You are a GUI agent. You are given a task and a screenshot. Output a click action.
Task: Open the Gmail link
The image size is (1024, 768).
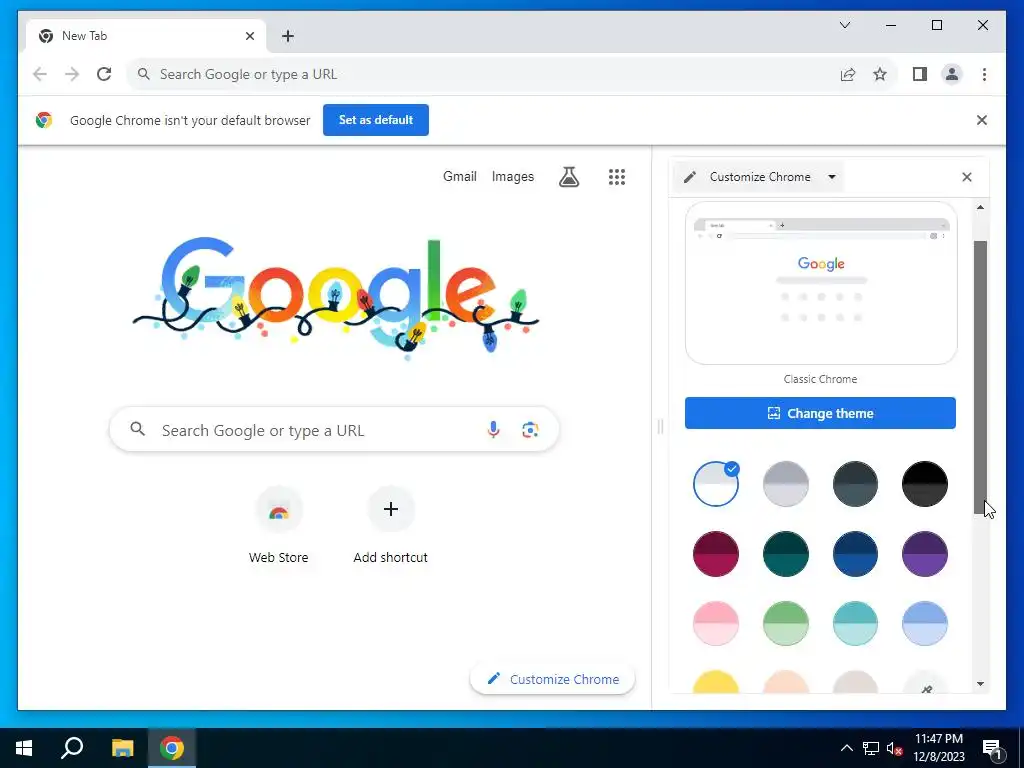click(x=460, y=176)
